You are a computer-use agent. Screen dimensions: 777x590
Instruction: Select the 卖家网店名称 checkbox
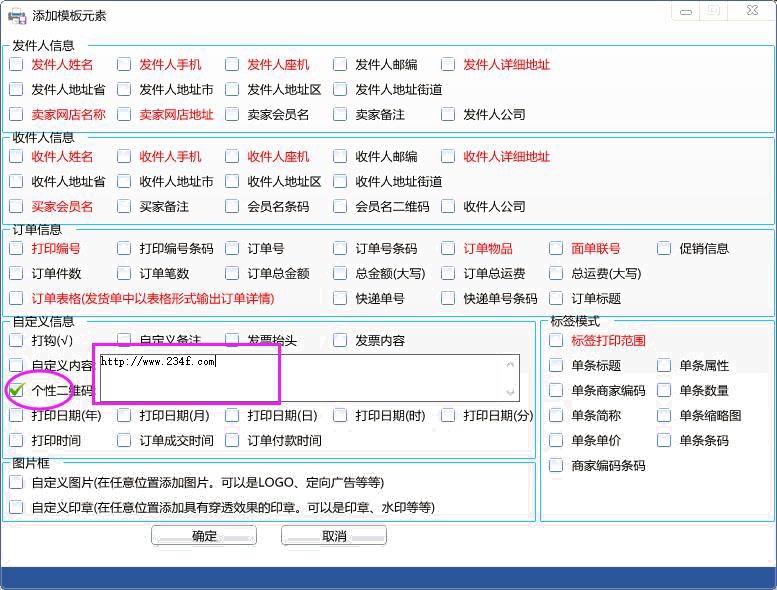click(x=17, y=115)
